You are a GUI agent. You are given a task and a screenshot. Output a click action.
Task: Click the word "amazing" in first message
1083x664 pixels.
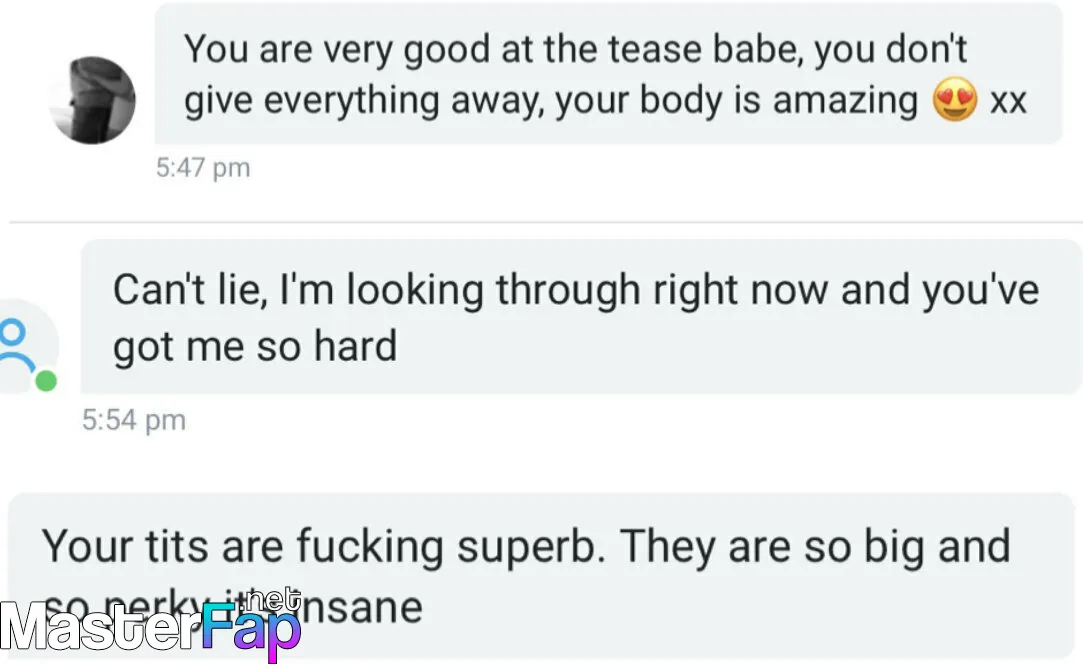point(845,102)
